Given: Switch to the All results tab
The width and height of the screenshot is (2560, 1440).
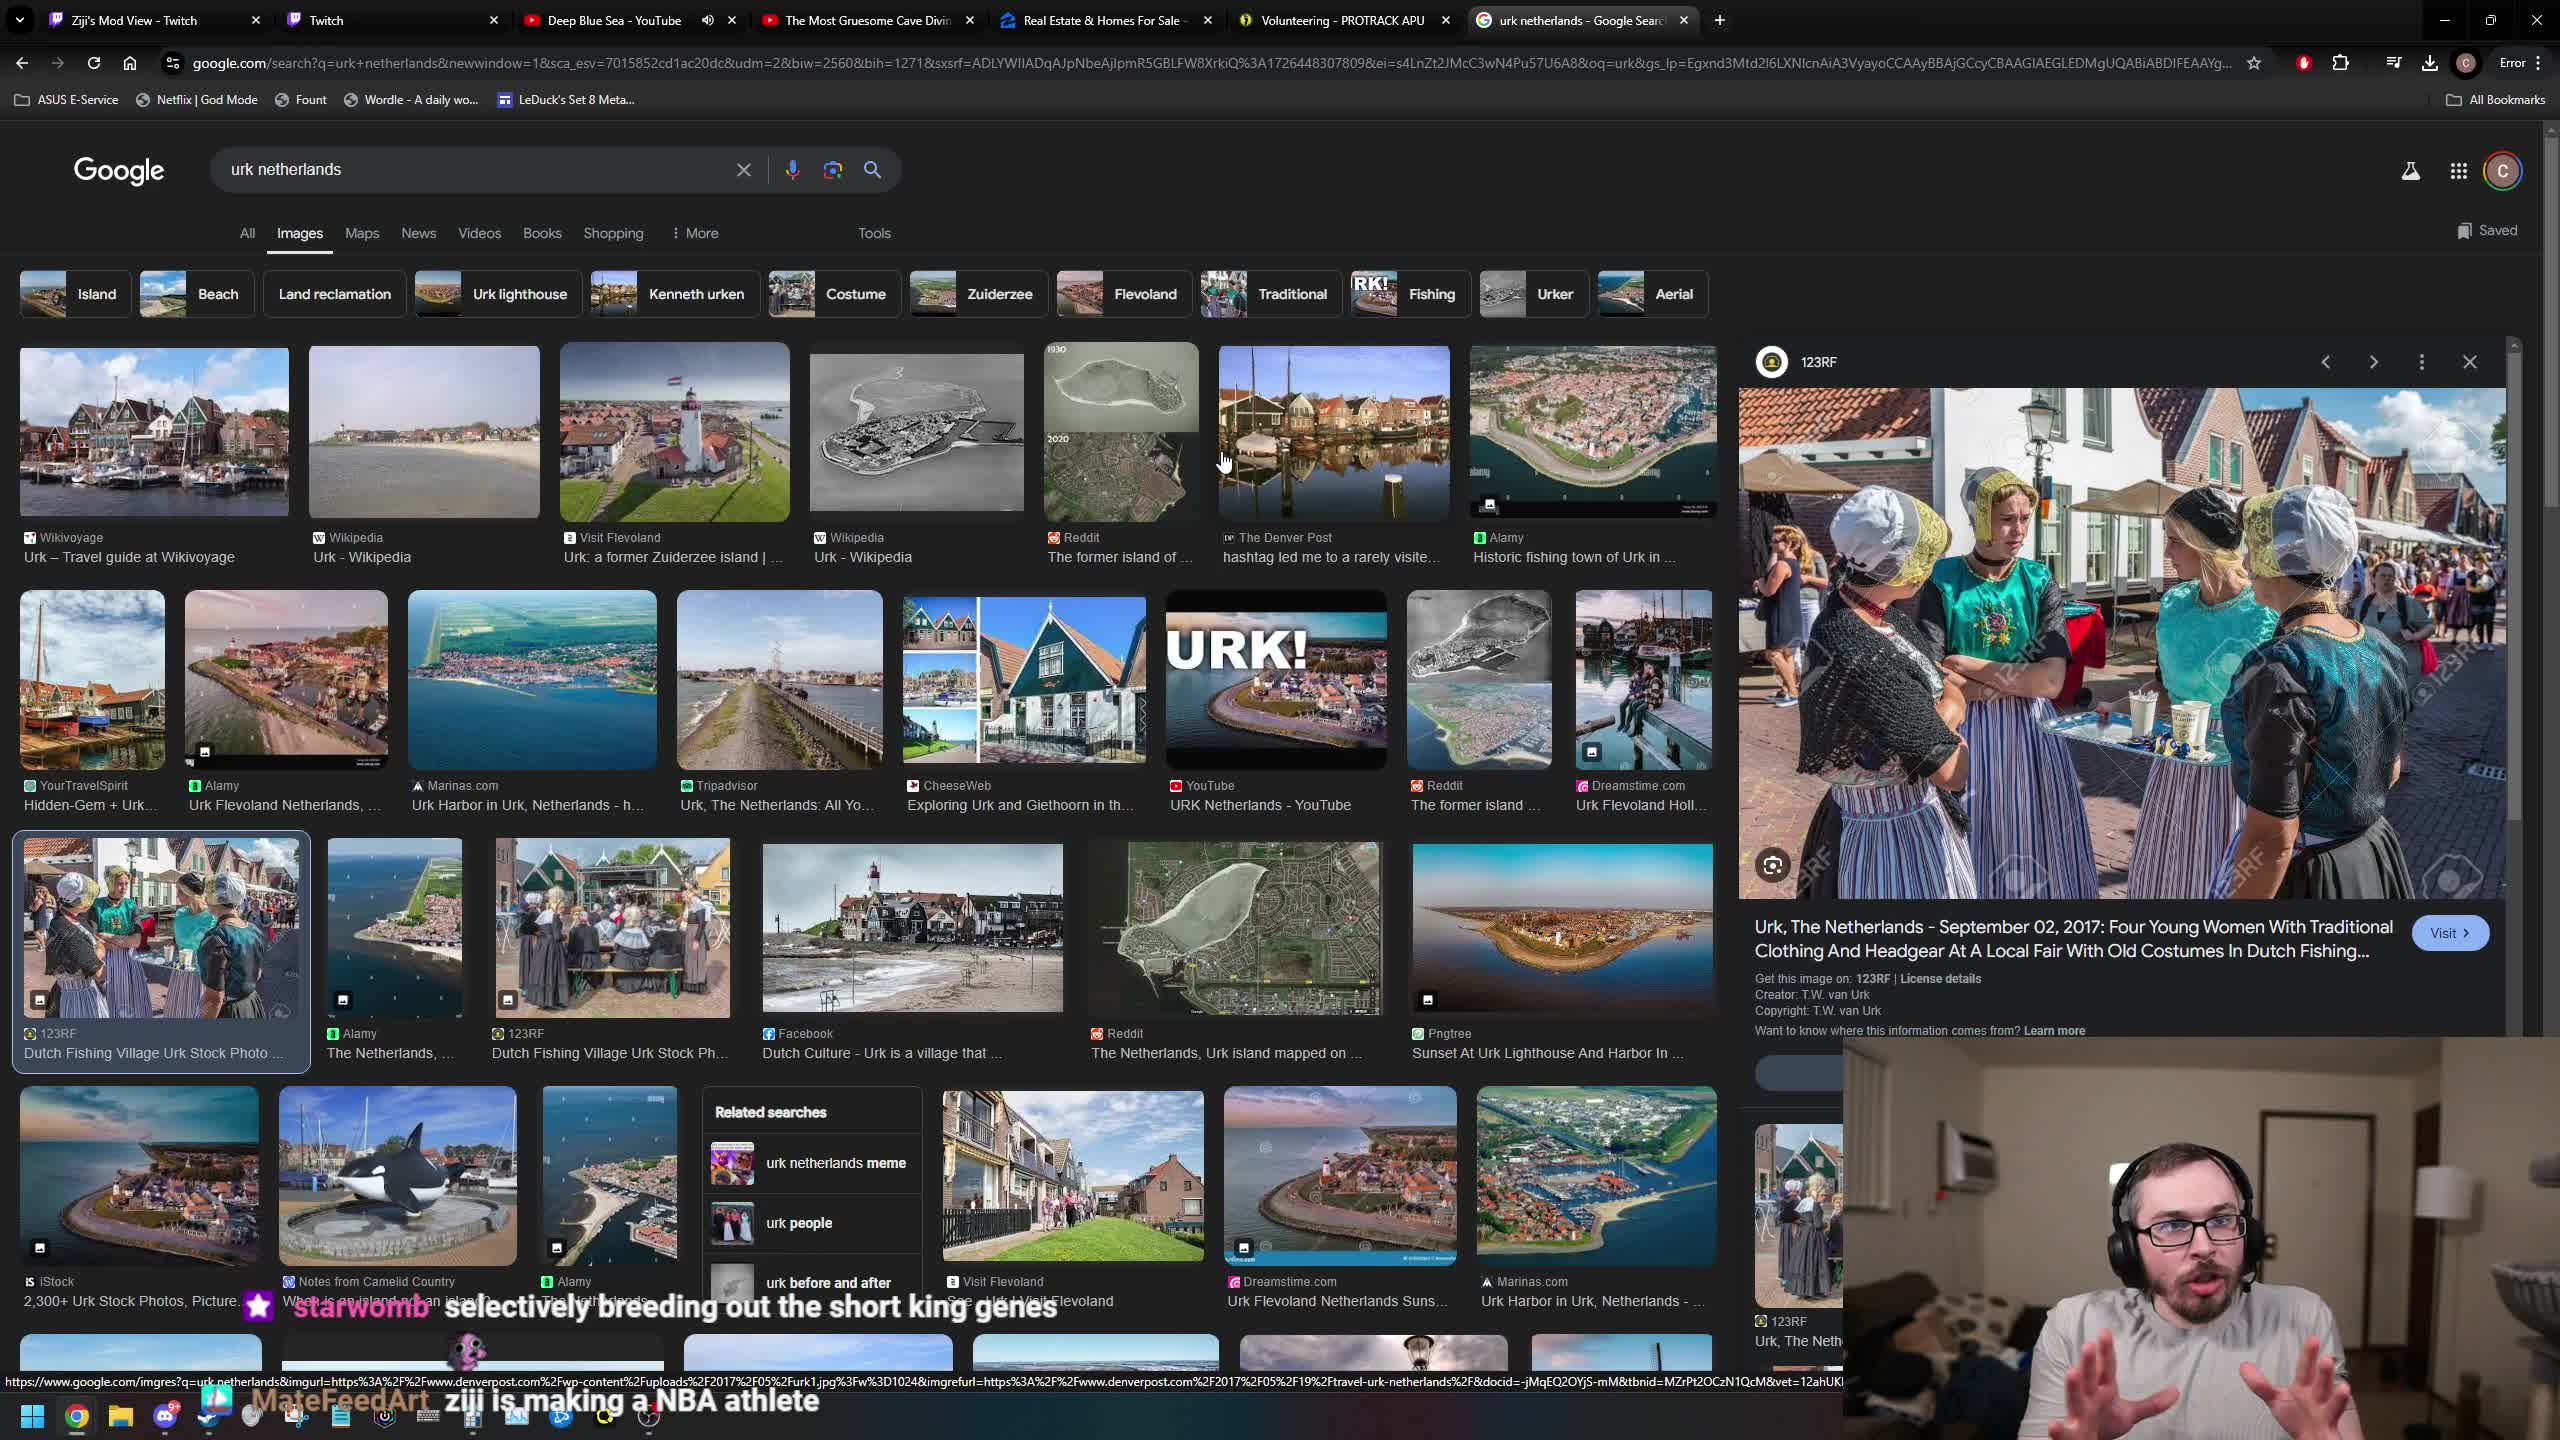Looking at the screenshot, I should 247,233.
